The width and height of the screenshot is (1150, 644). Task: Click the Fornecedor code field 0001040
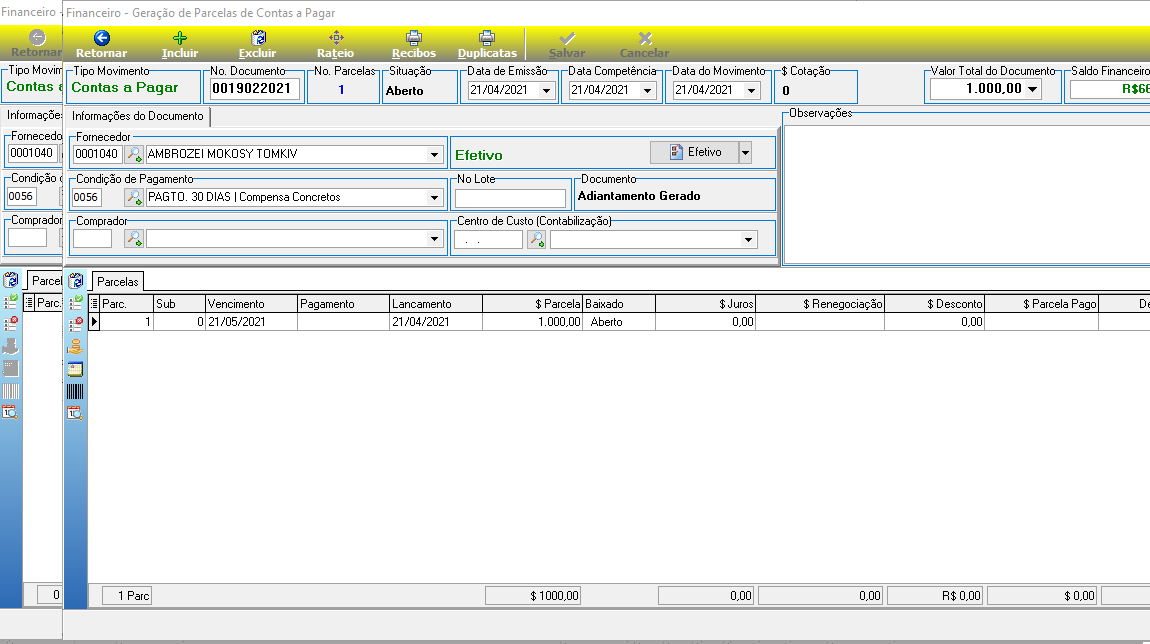tap(97, 154)
